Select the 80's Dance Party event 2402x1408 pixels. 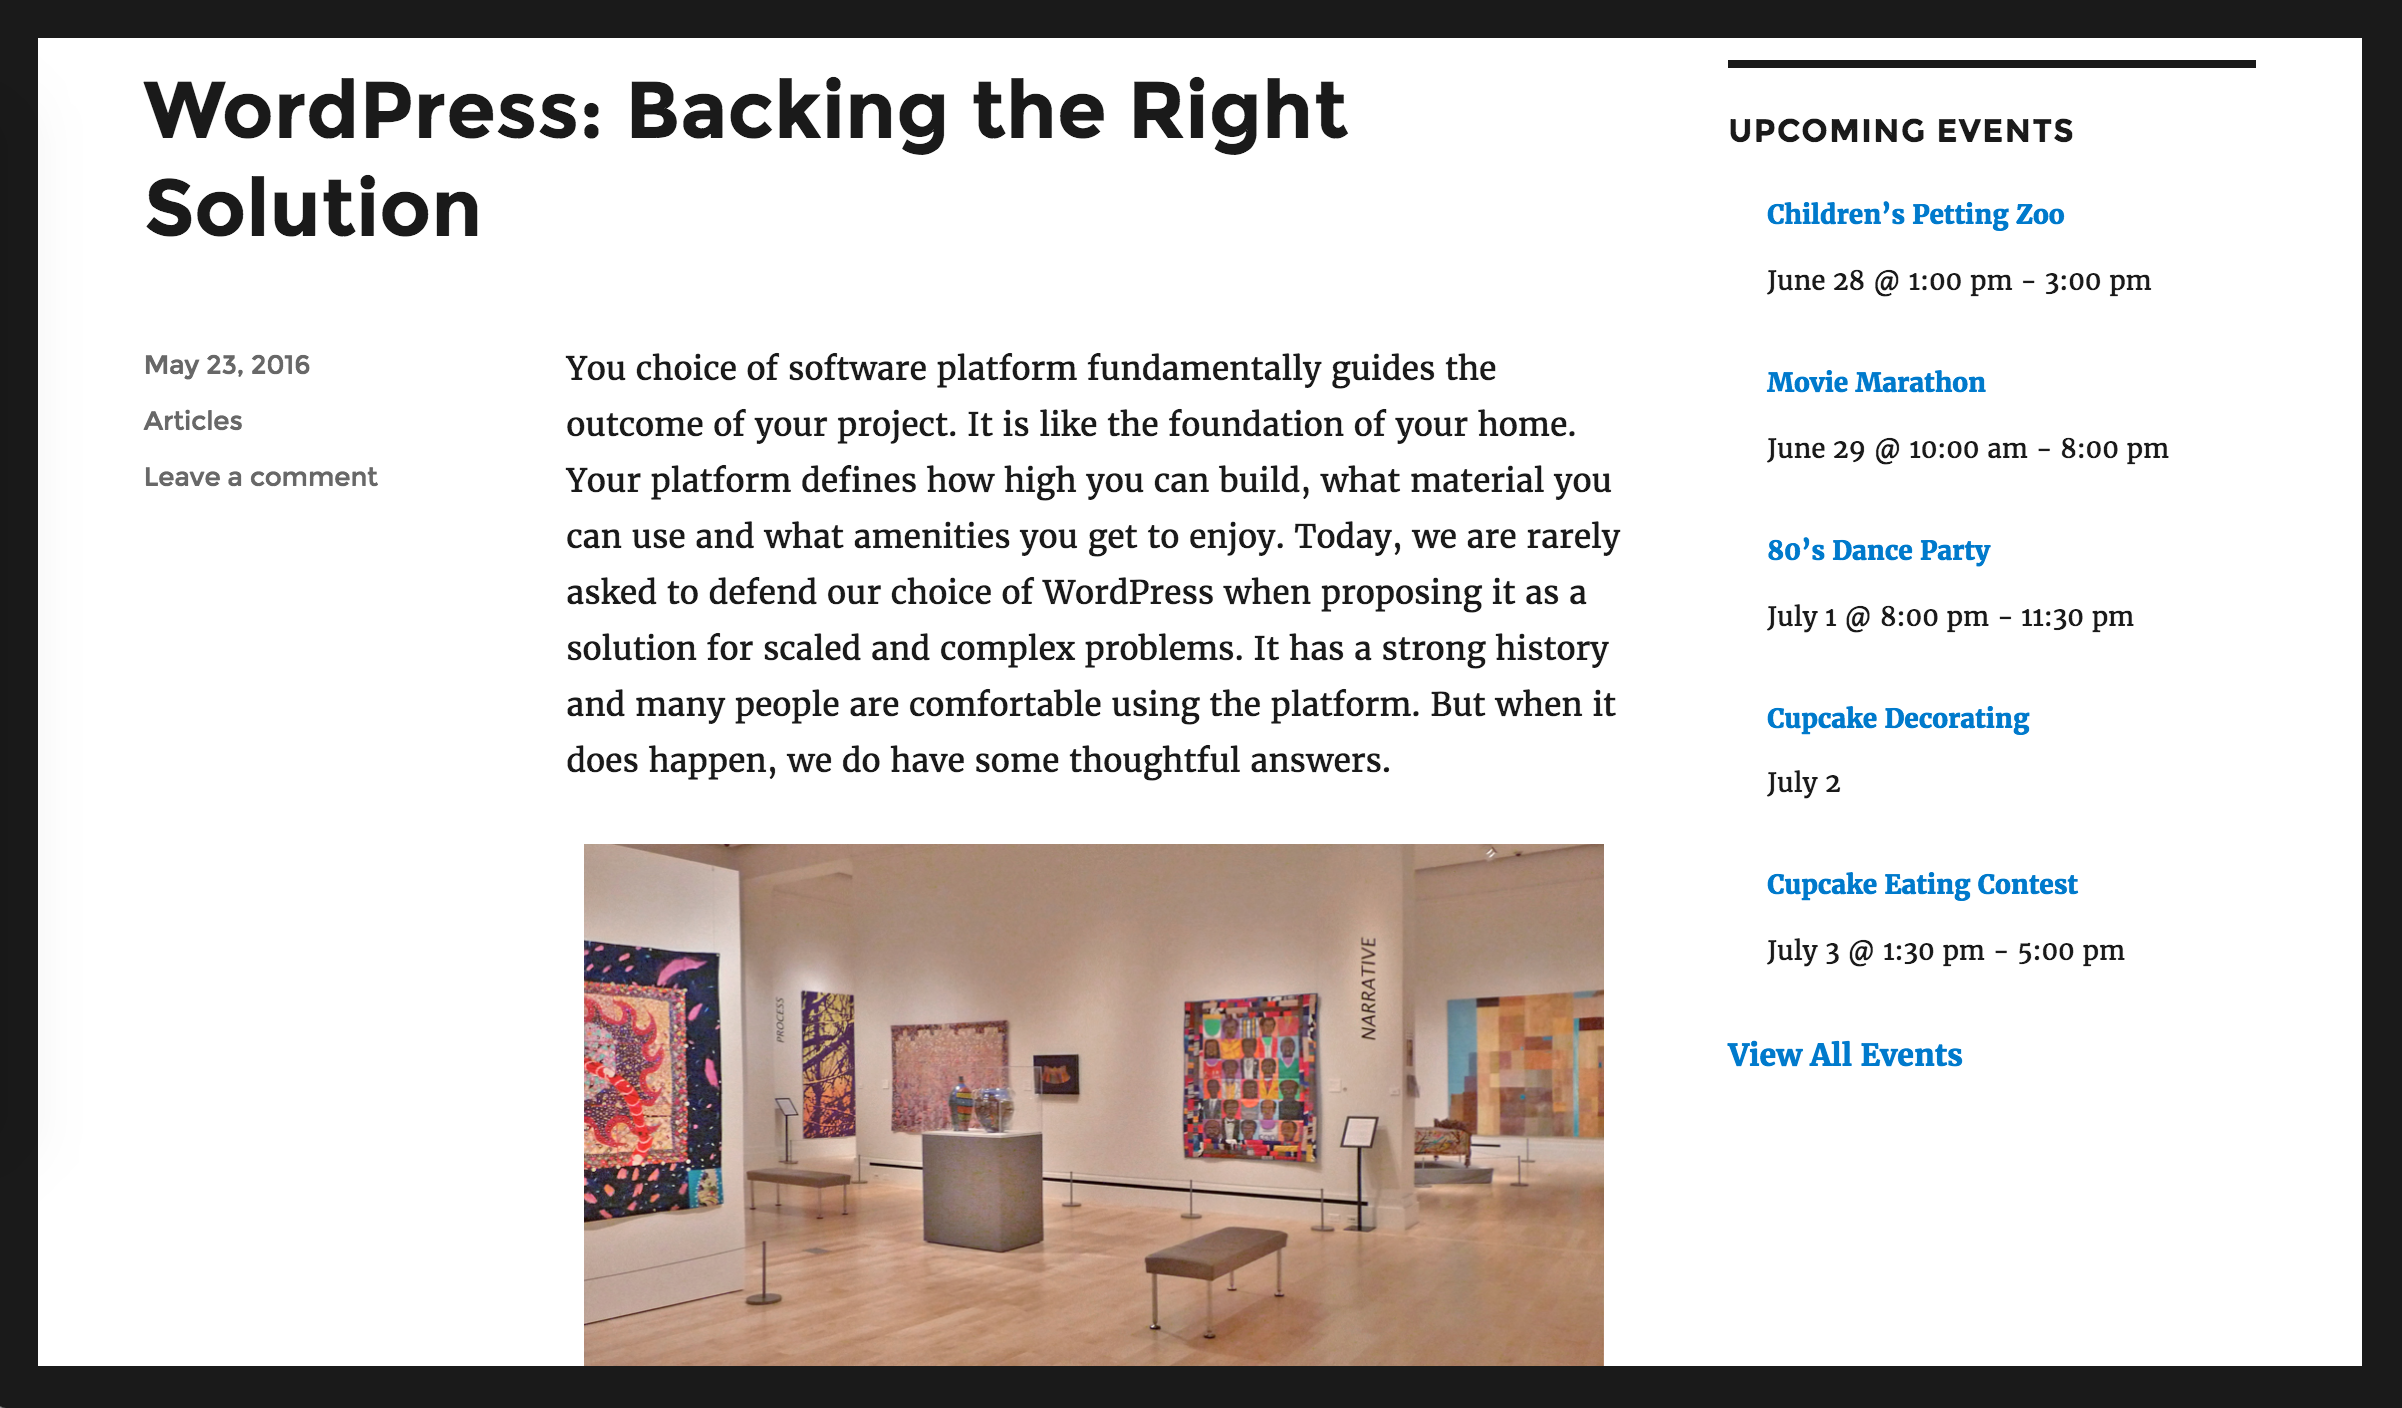[1878, 550]
